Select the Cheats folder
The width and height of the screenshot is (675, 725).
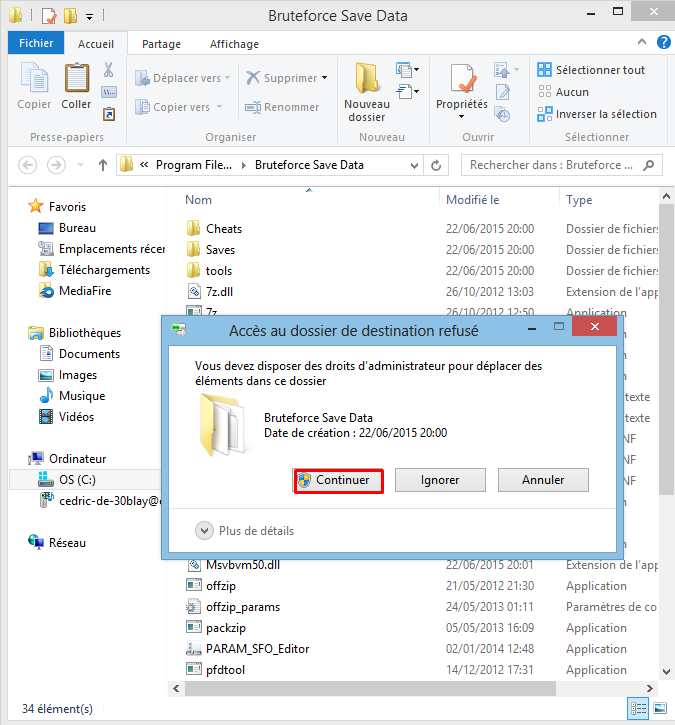click(x=224, y=228)
